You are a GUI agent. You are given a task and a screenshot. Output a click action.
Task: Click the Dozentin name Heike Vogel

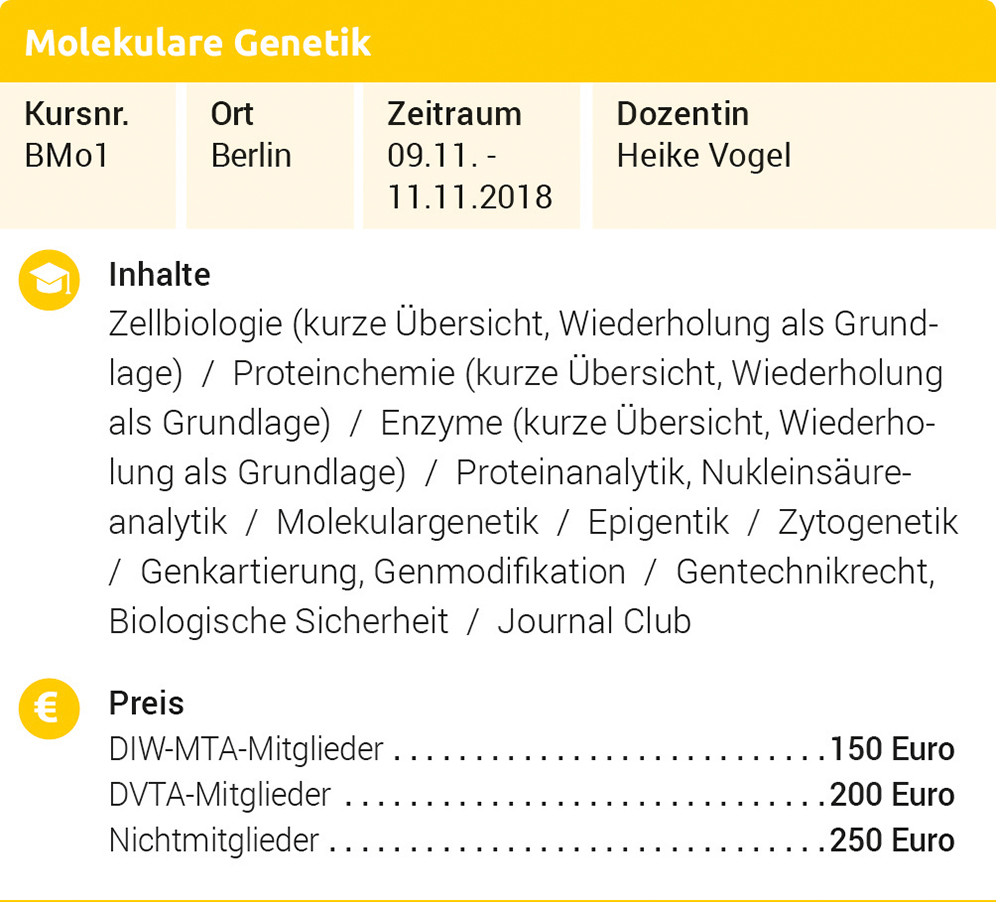click(704, 156)
